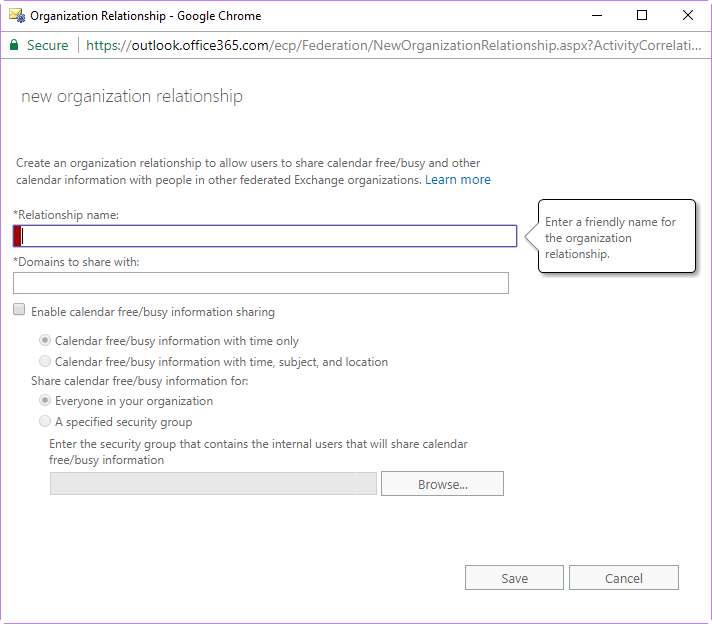Click the Secure label in address bar
712x624 pixels.
point(47,45)
